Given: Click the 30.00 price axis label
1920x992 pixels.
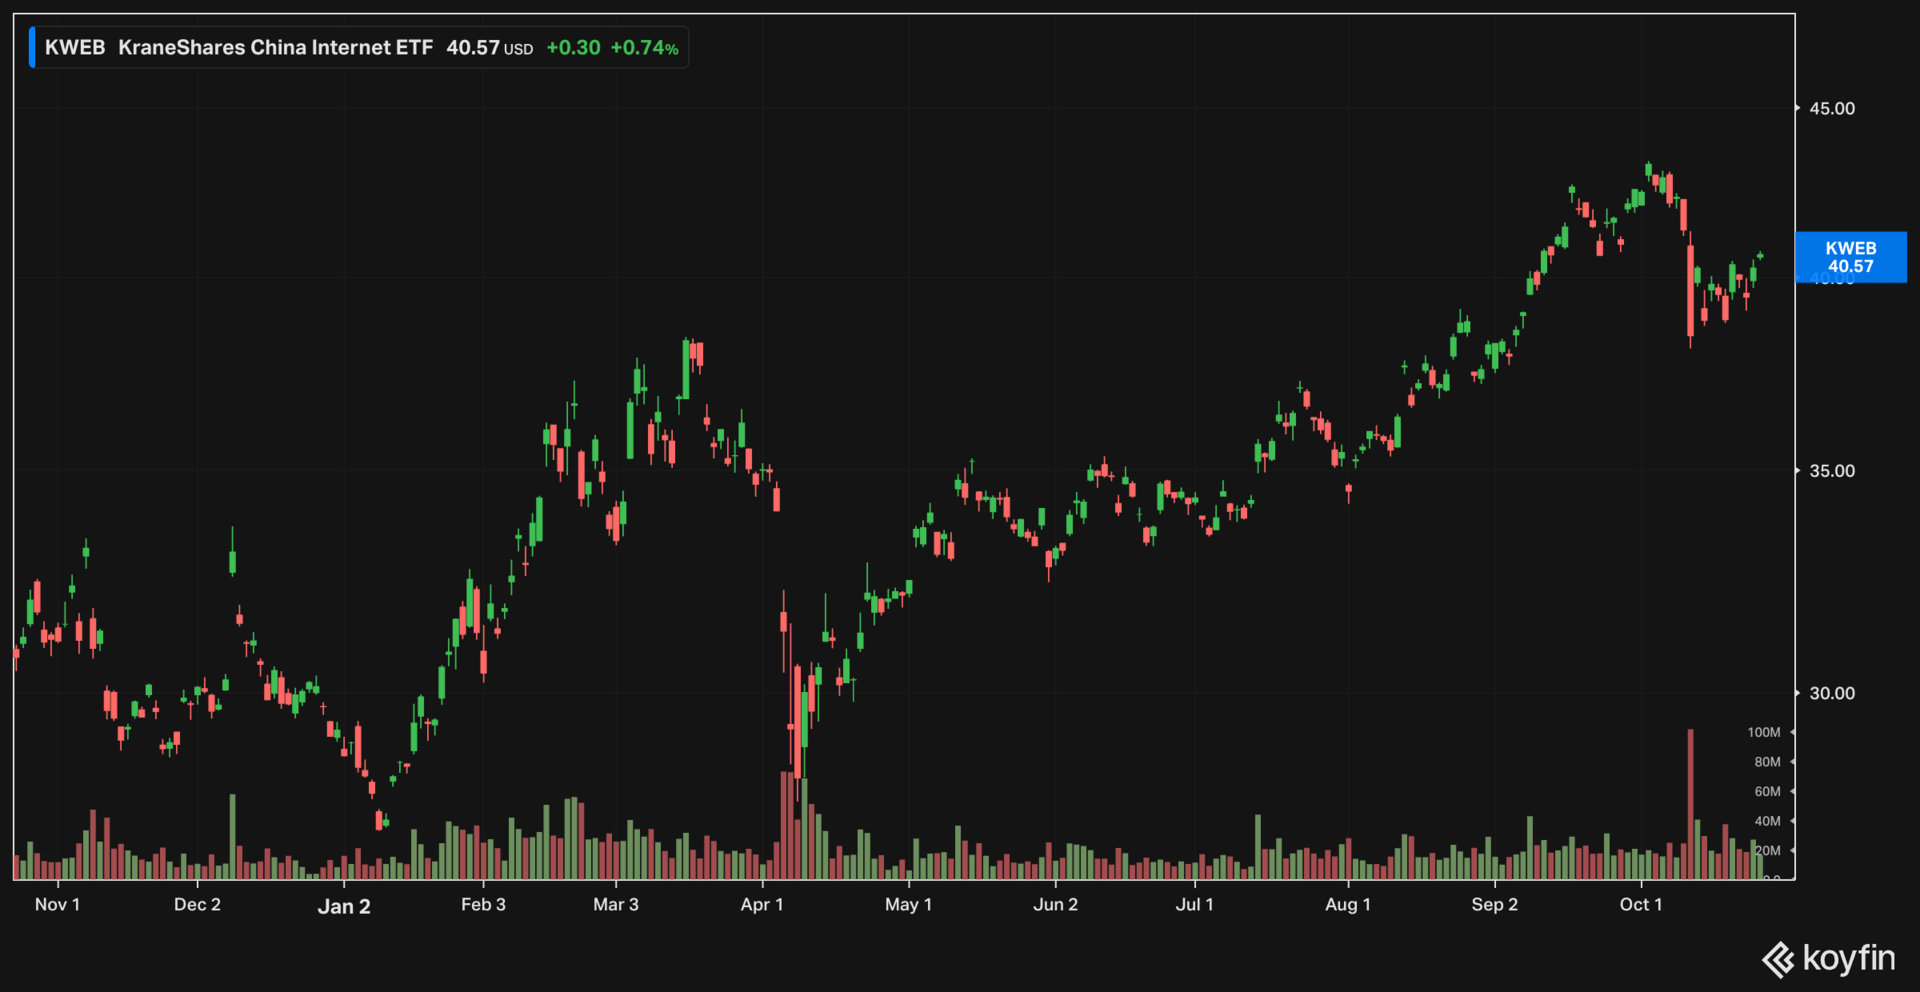Looking at the screenshot, I should (x=1832, y=693).
